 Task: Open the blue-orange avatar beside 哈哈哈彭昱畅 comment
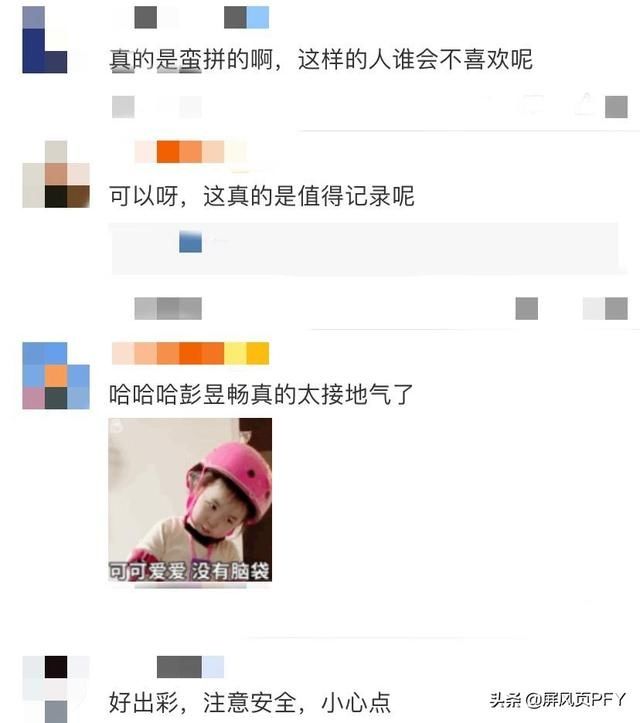(x=56, y=376)
